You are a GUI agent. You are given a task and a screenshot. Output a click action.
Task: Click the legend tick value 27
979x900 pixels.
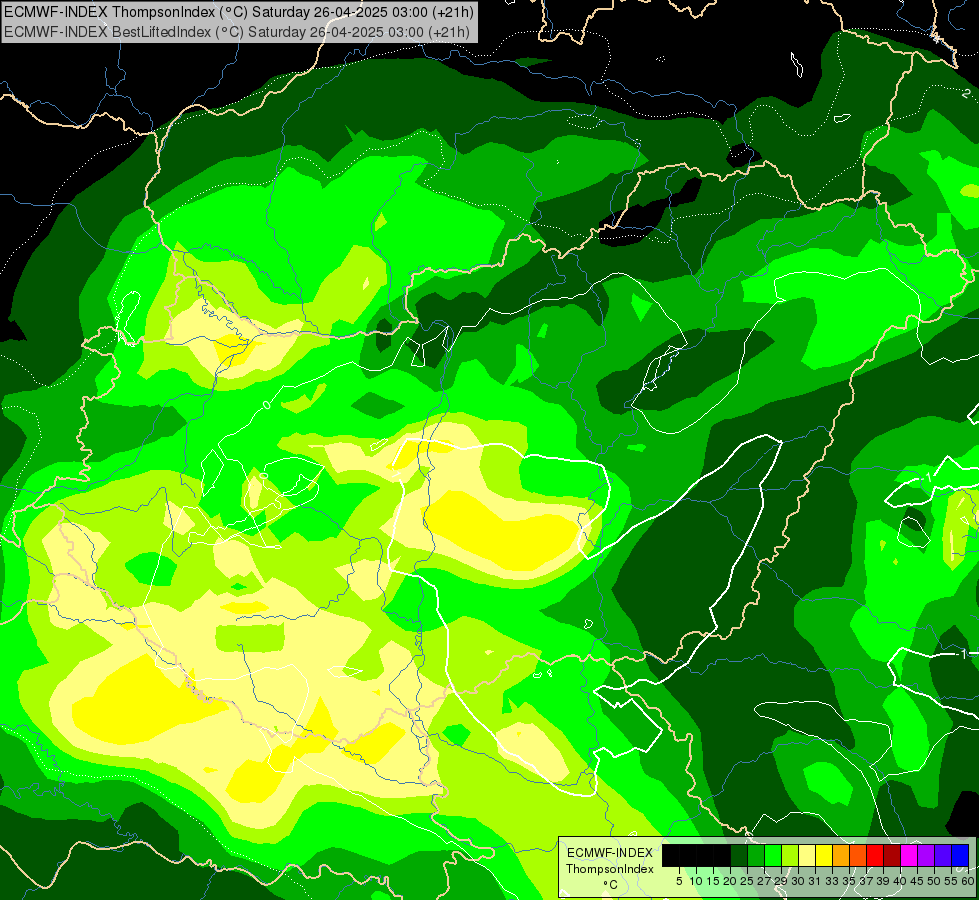tap(764, 881)
